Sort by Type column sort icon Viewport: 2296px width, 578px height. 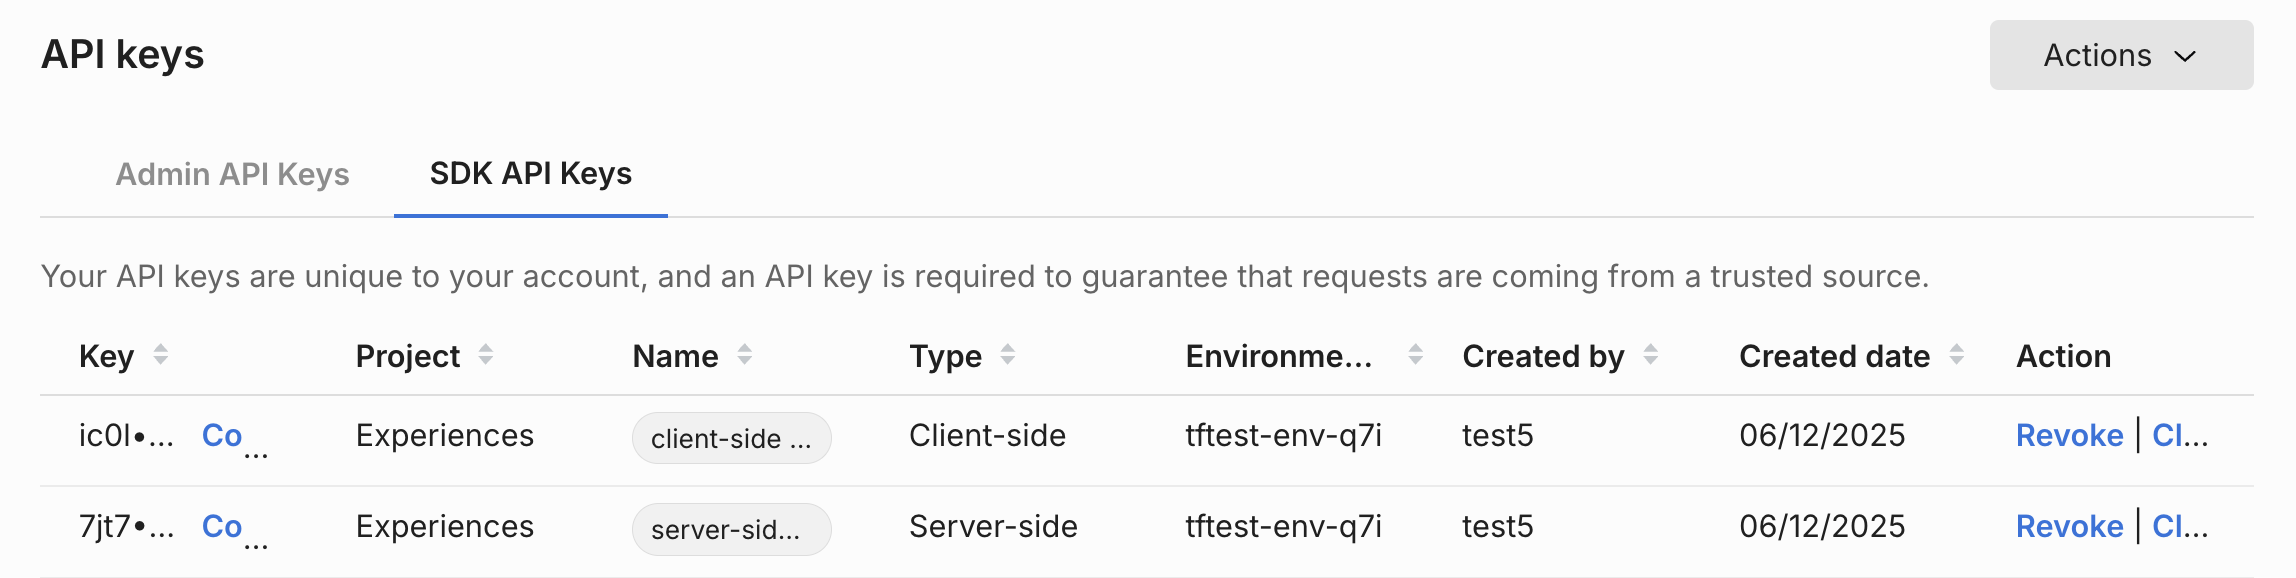1007,355
